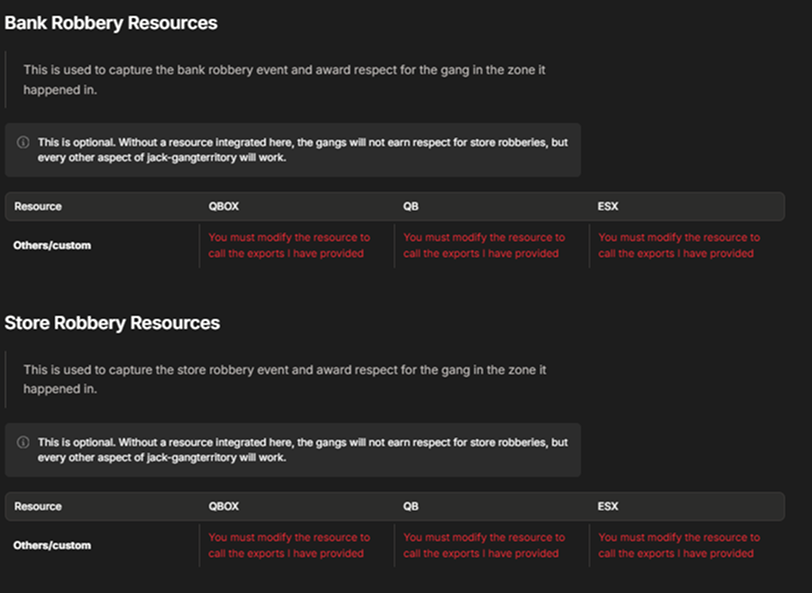The width and height of the screenshot is (812, 593).
Task: Click Others/custom row in store robbery table
Action: point(395,545)
